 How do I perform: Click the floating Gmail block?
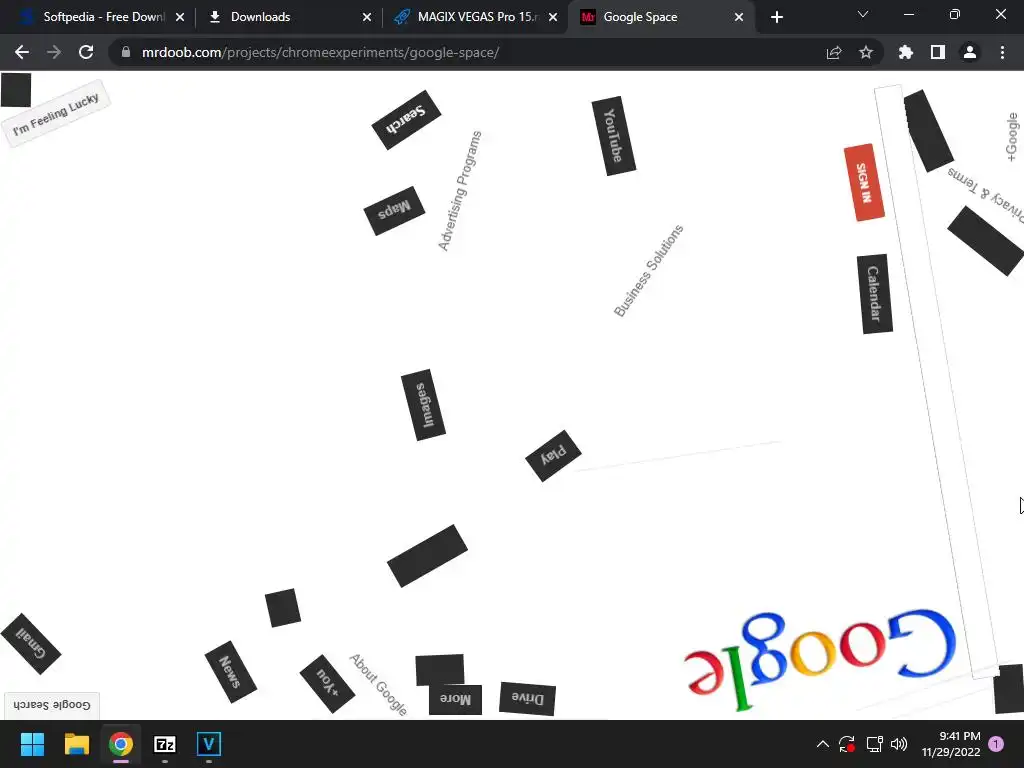click(x=31, y=644)
